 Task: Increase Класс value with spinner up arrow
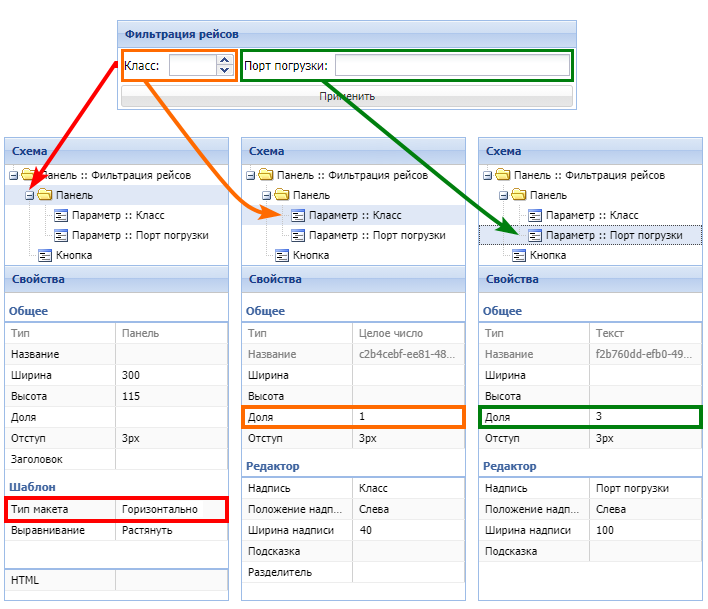coord(224,61)
